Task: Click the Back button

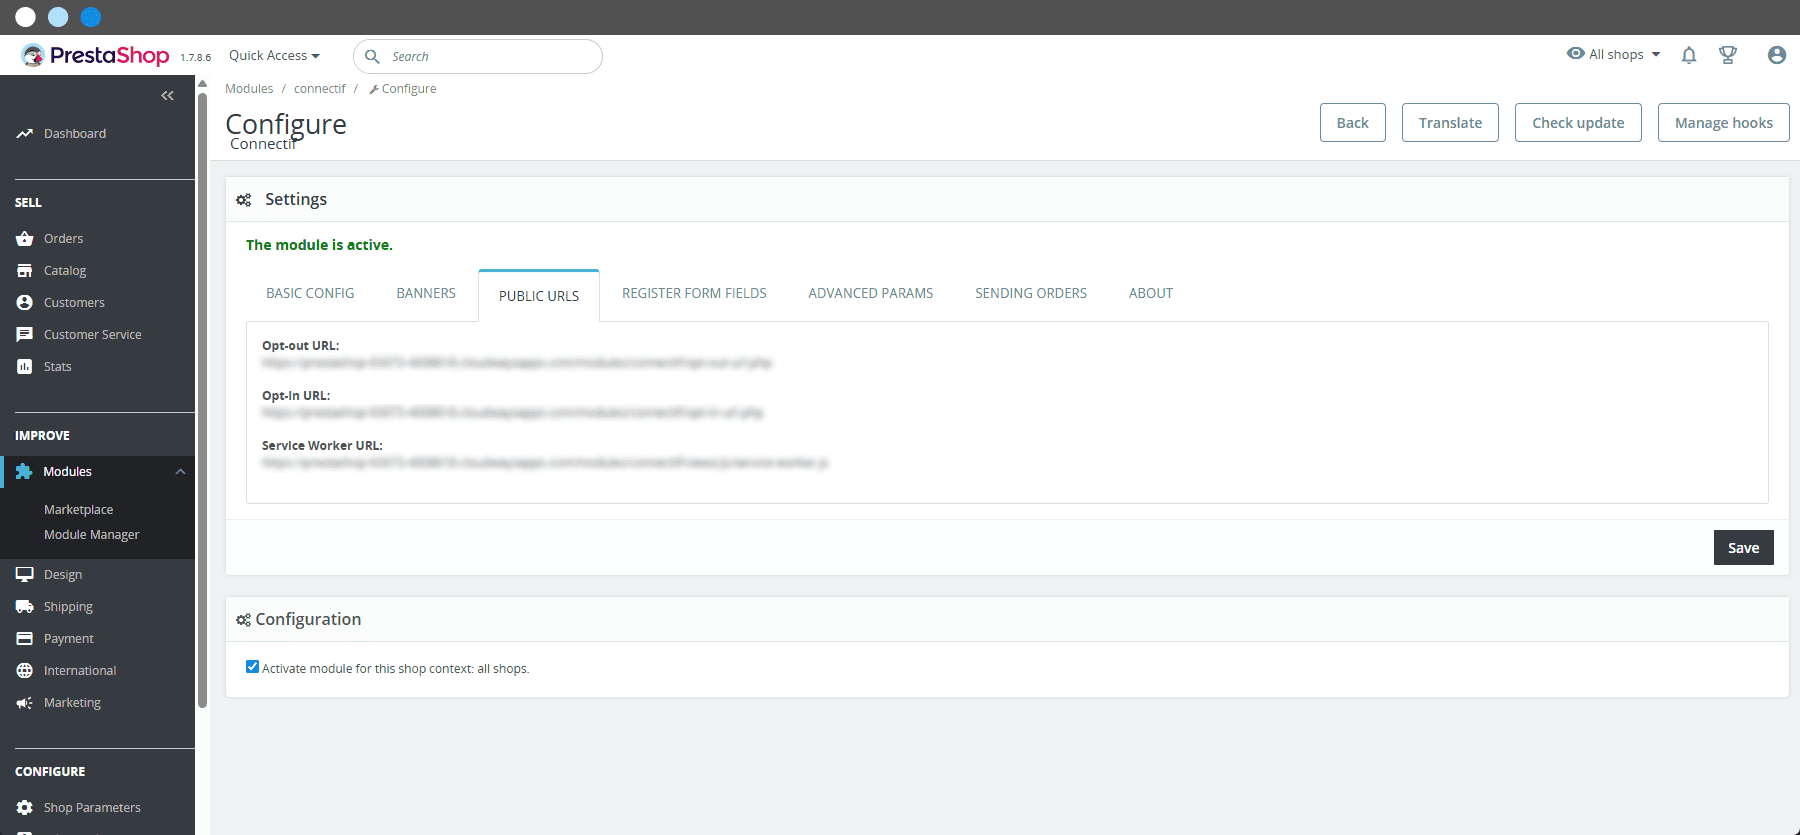Action: pyautogui.click(x=1353, y=123)
